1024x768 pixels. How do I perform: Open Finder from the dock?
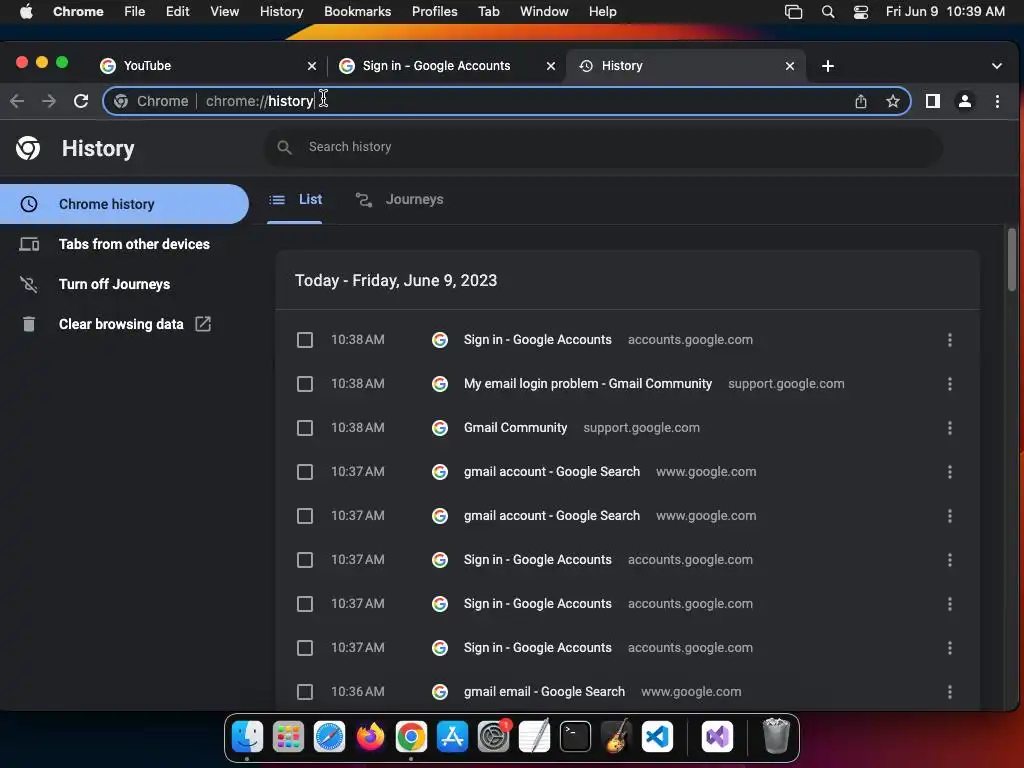tap(248, 737)
